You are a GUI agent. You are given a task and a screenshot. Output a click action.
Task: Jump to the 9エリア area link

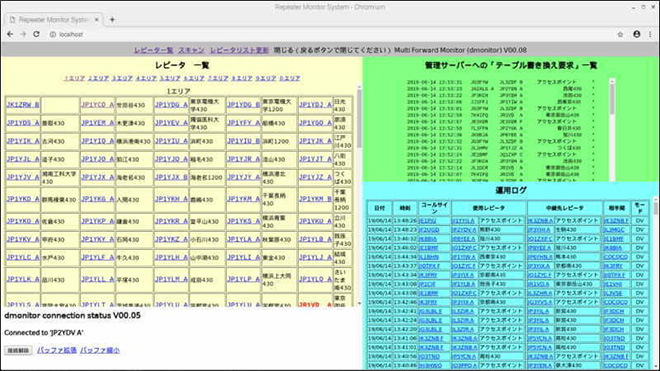[x=266, y=78]
